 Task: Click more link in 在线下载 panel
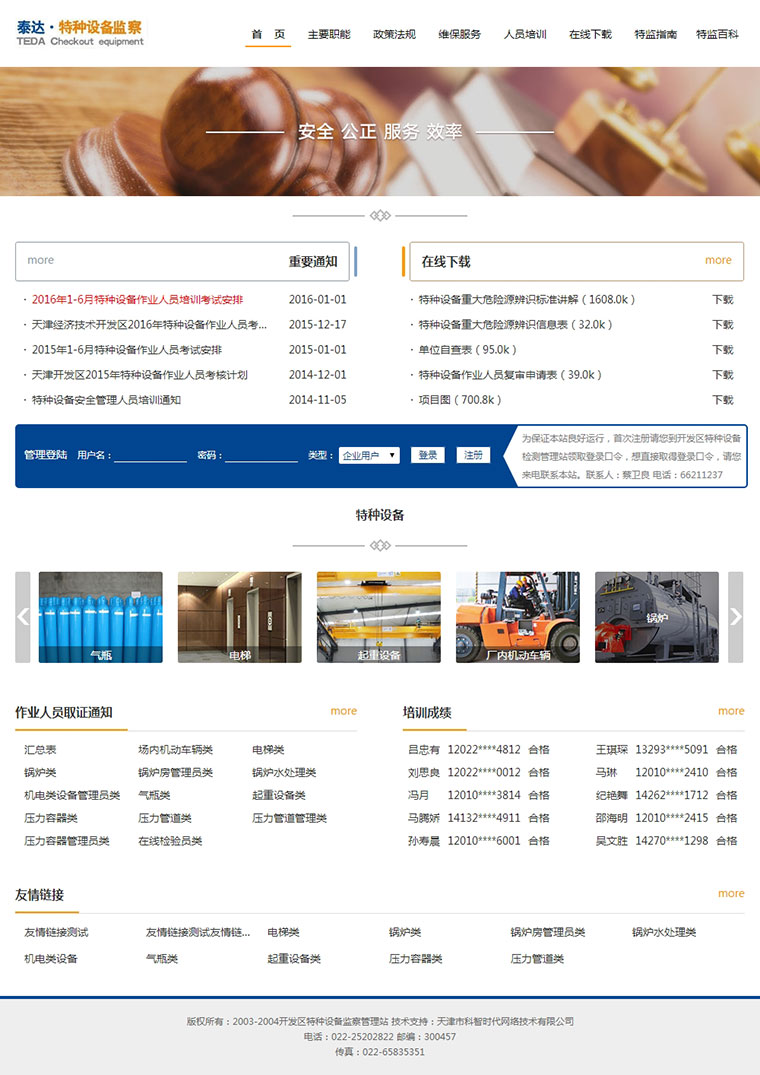718,261
